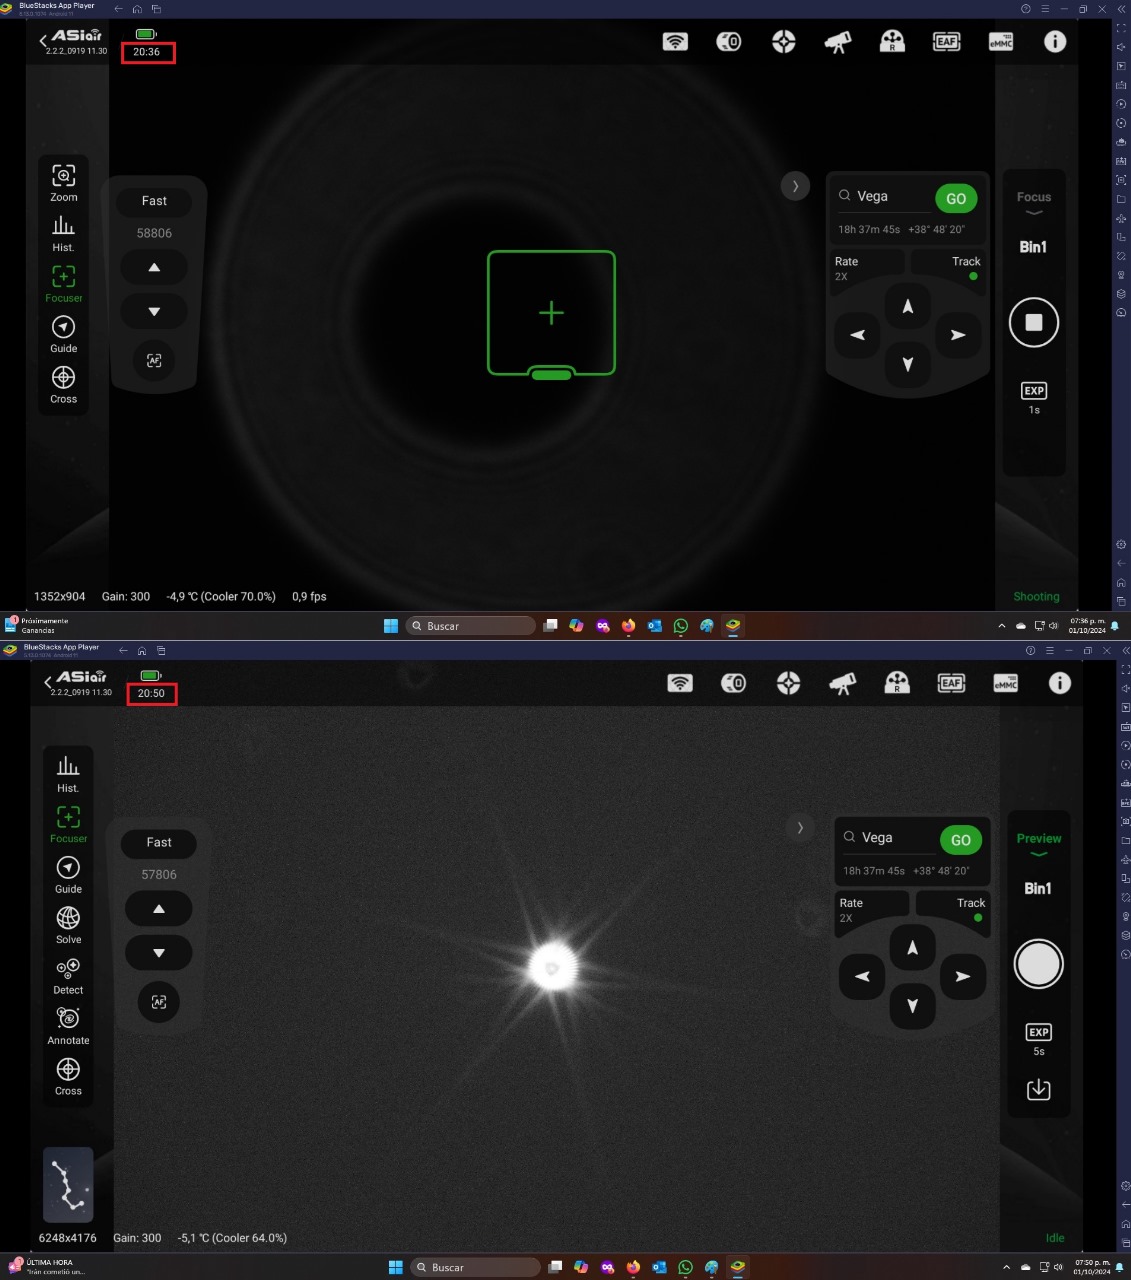Image resolution: width=1131 pixels, height=1280 pixels.
Task: Move focuser down from position 57806
Action: pos(159,953)
